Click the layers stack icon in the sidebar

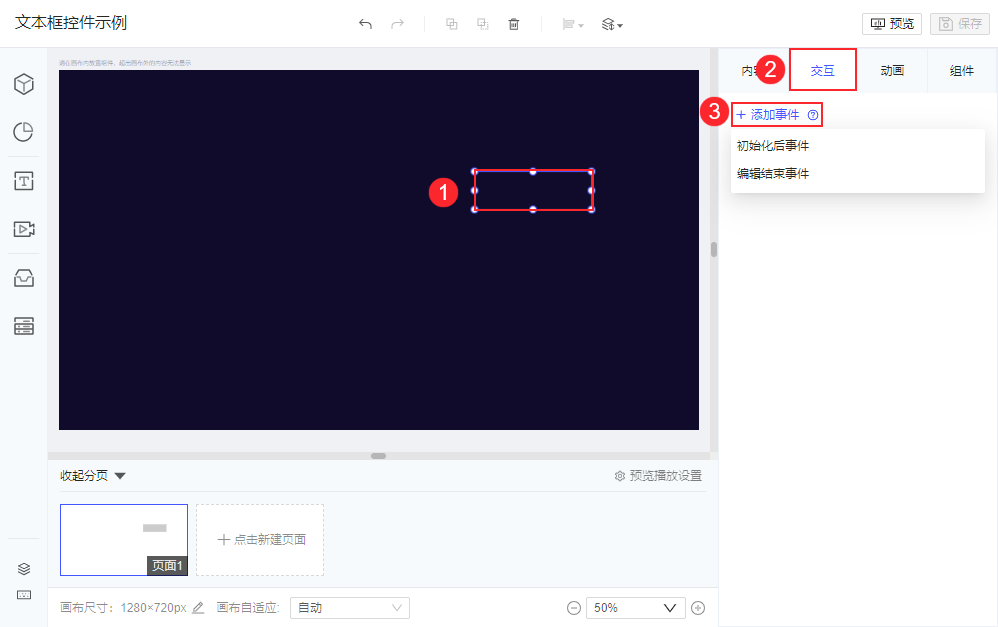coord(24,568)
